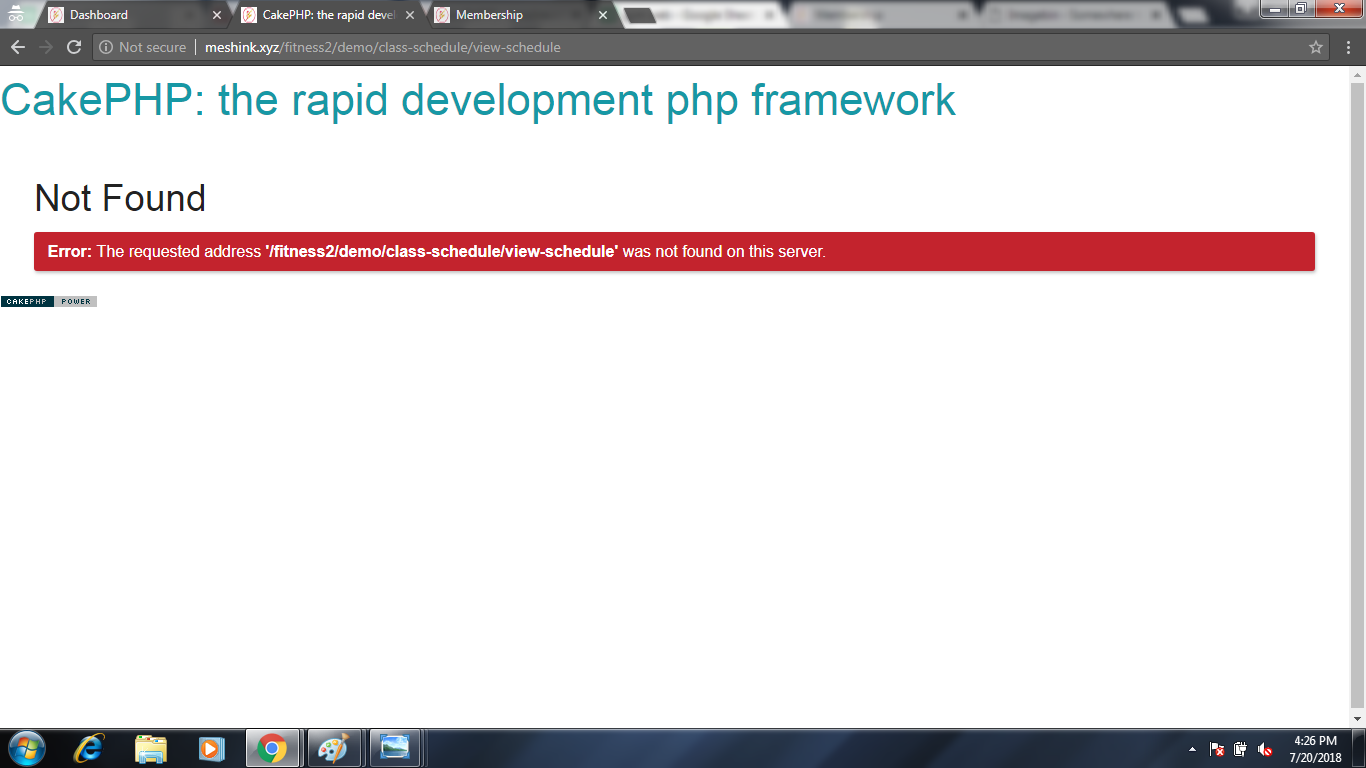Click the scrollbar up arrow
Viewport: 1366px width, 768px height.
pyautogui.click(x=1357, y=74)
